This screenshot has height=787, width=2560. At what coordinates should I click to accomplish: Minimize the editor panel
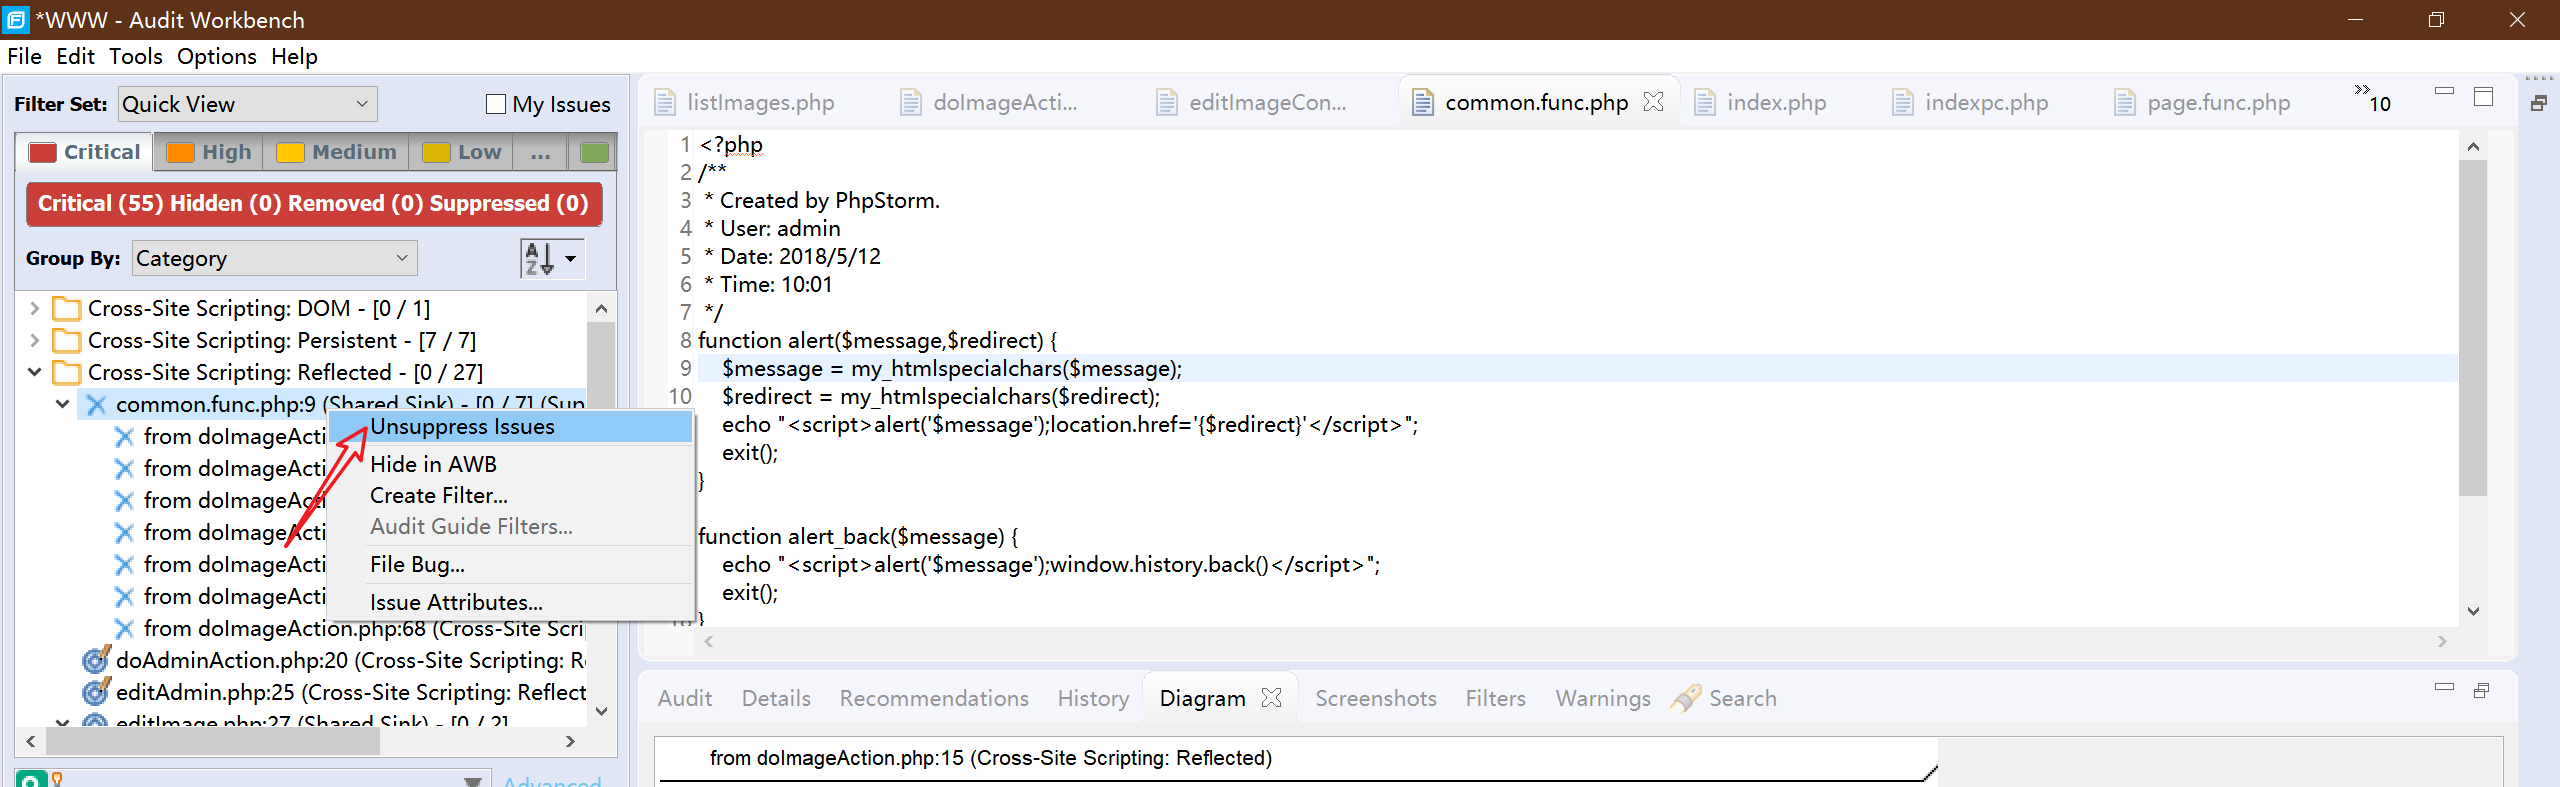[2444, 92]
